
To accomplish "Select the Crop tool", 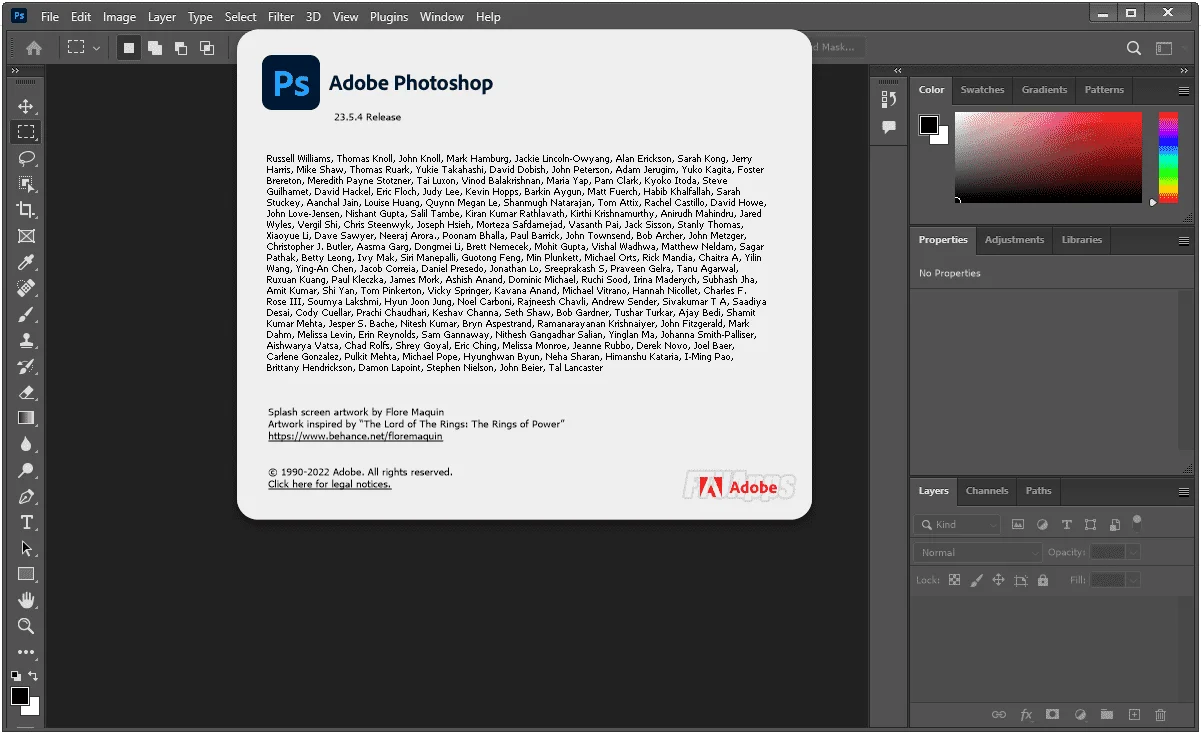I will pos(26,210).
